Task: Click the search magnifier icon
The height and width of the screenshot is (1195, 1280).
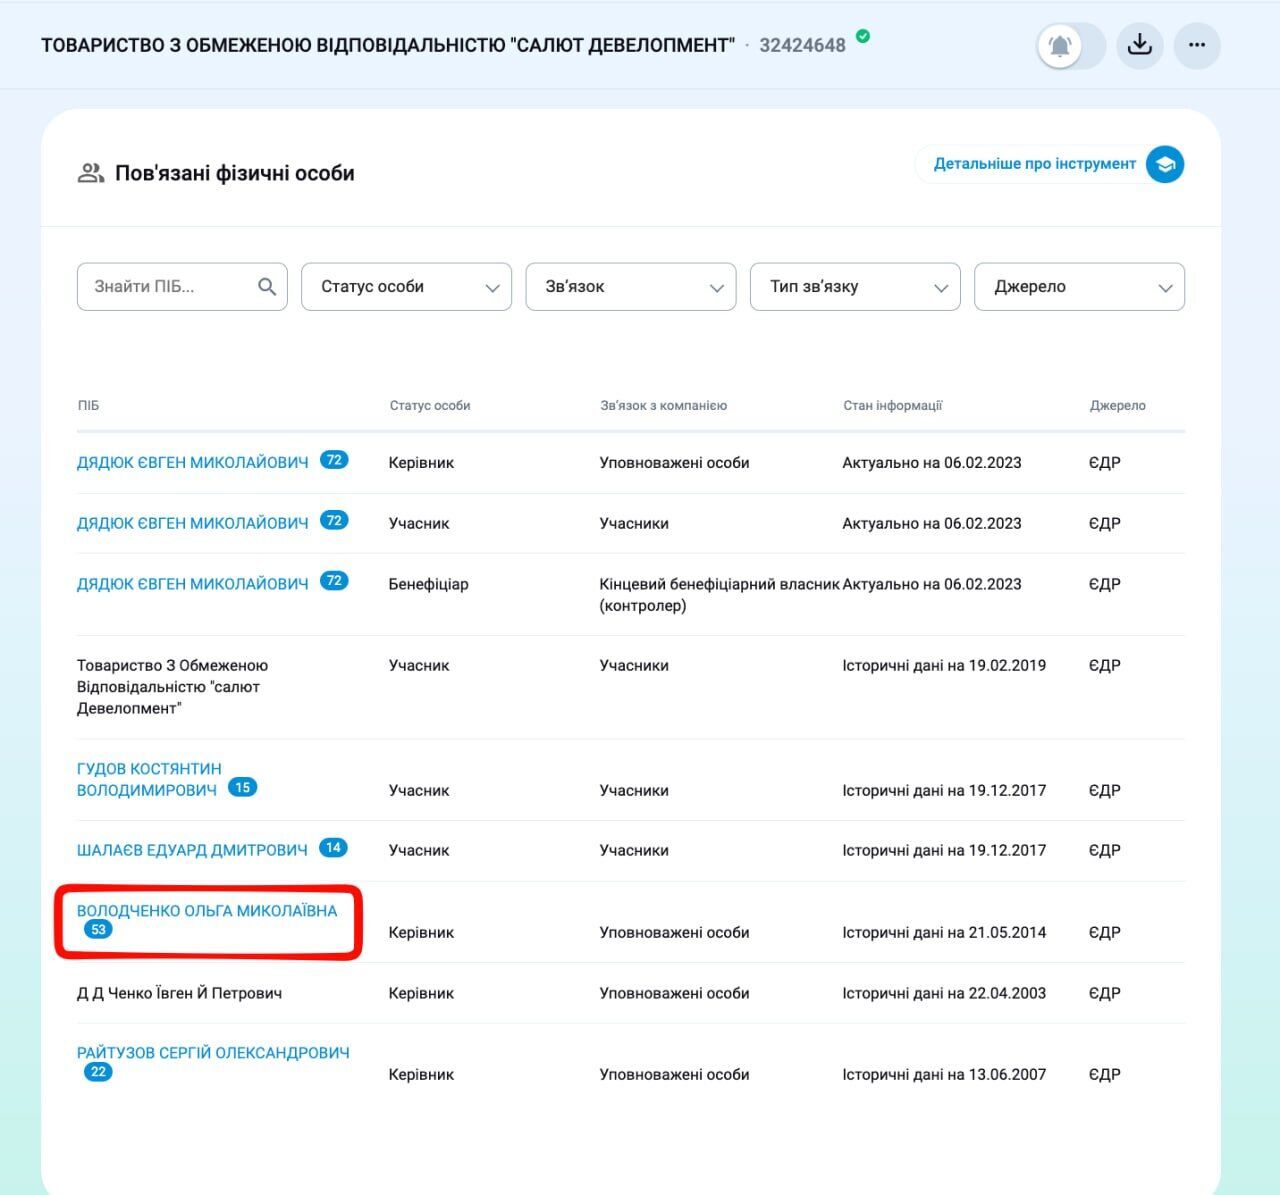Action: click(x=267, y=287)
